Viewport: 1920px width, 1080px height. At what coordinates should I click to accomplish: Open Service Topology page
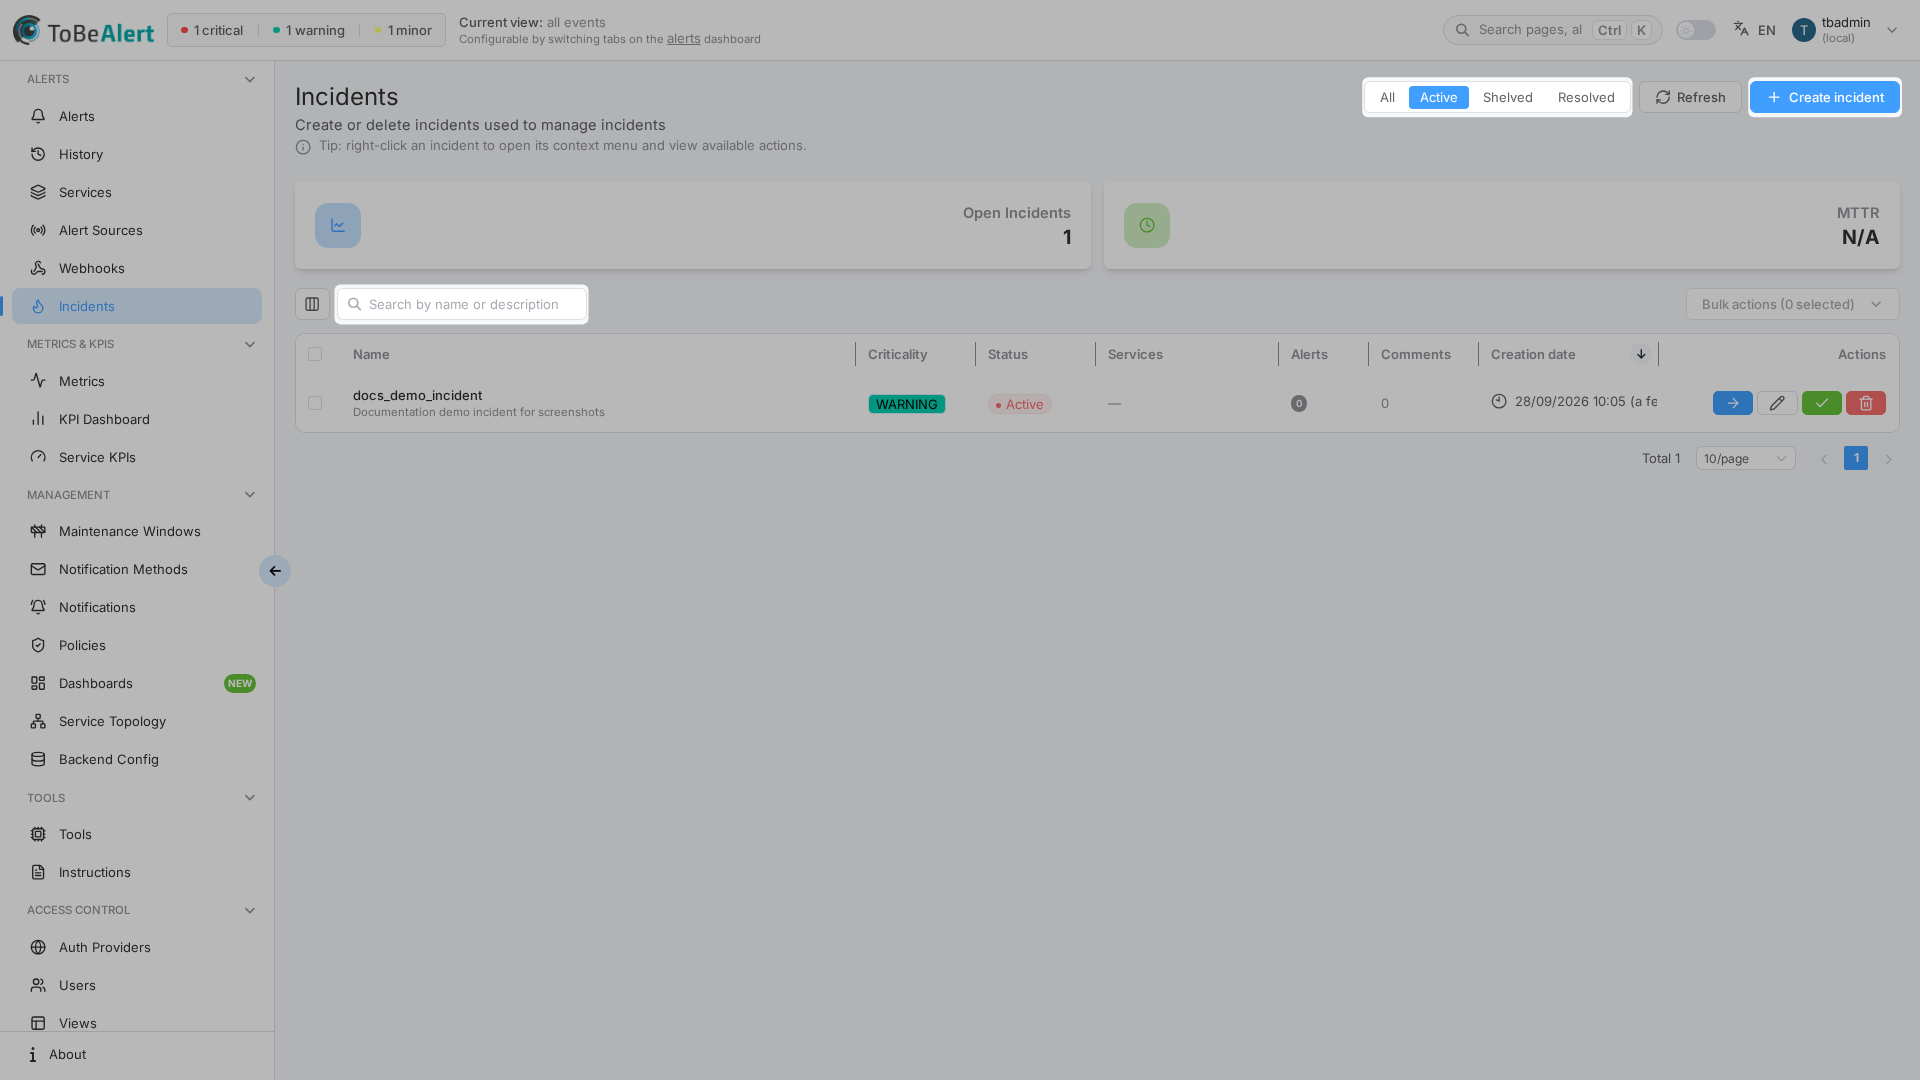point(137,721)
